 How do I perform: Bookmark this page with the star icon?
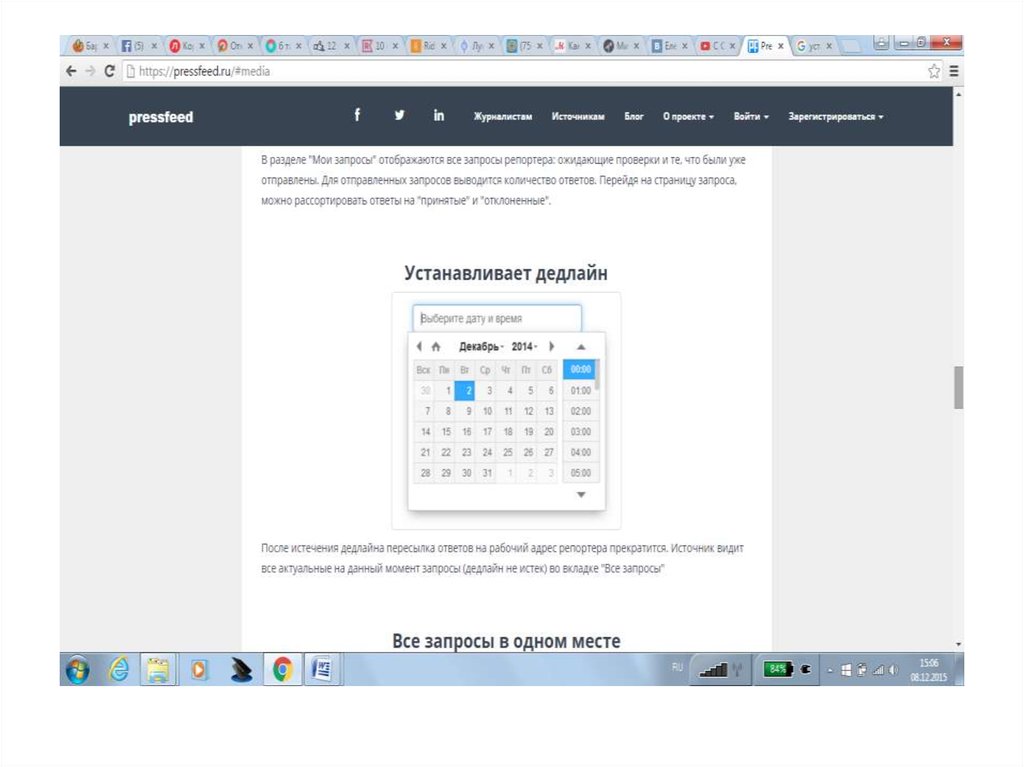[x=934, y=71]
